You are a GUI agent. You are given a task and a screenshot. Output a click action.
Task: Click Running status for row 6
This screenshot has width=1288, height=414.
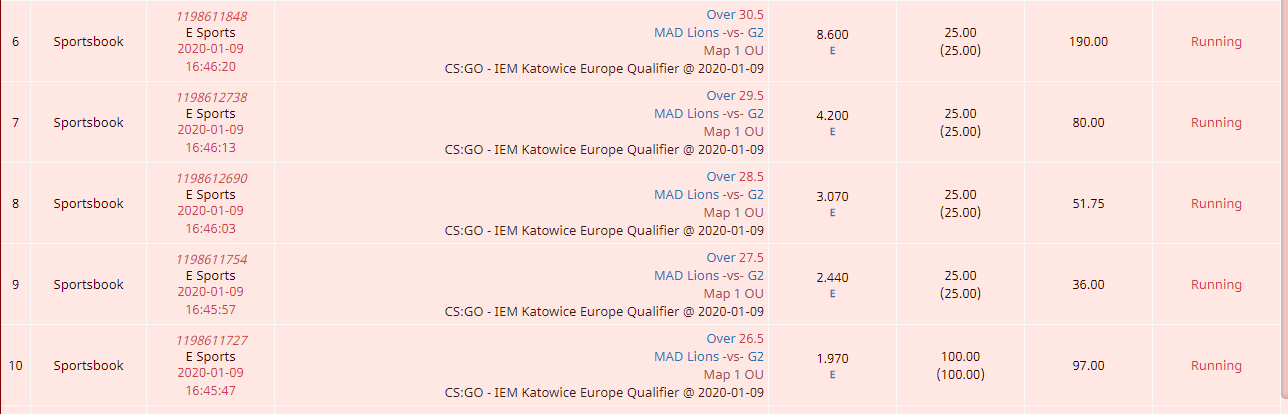coord(1216,42)
